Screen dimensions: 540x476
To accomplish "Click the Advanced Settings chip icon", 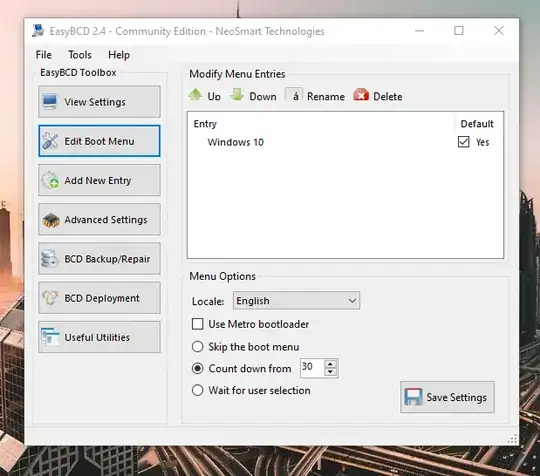I will pyautogui.click(x=51, y=220).
